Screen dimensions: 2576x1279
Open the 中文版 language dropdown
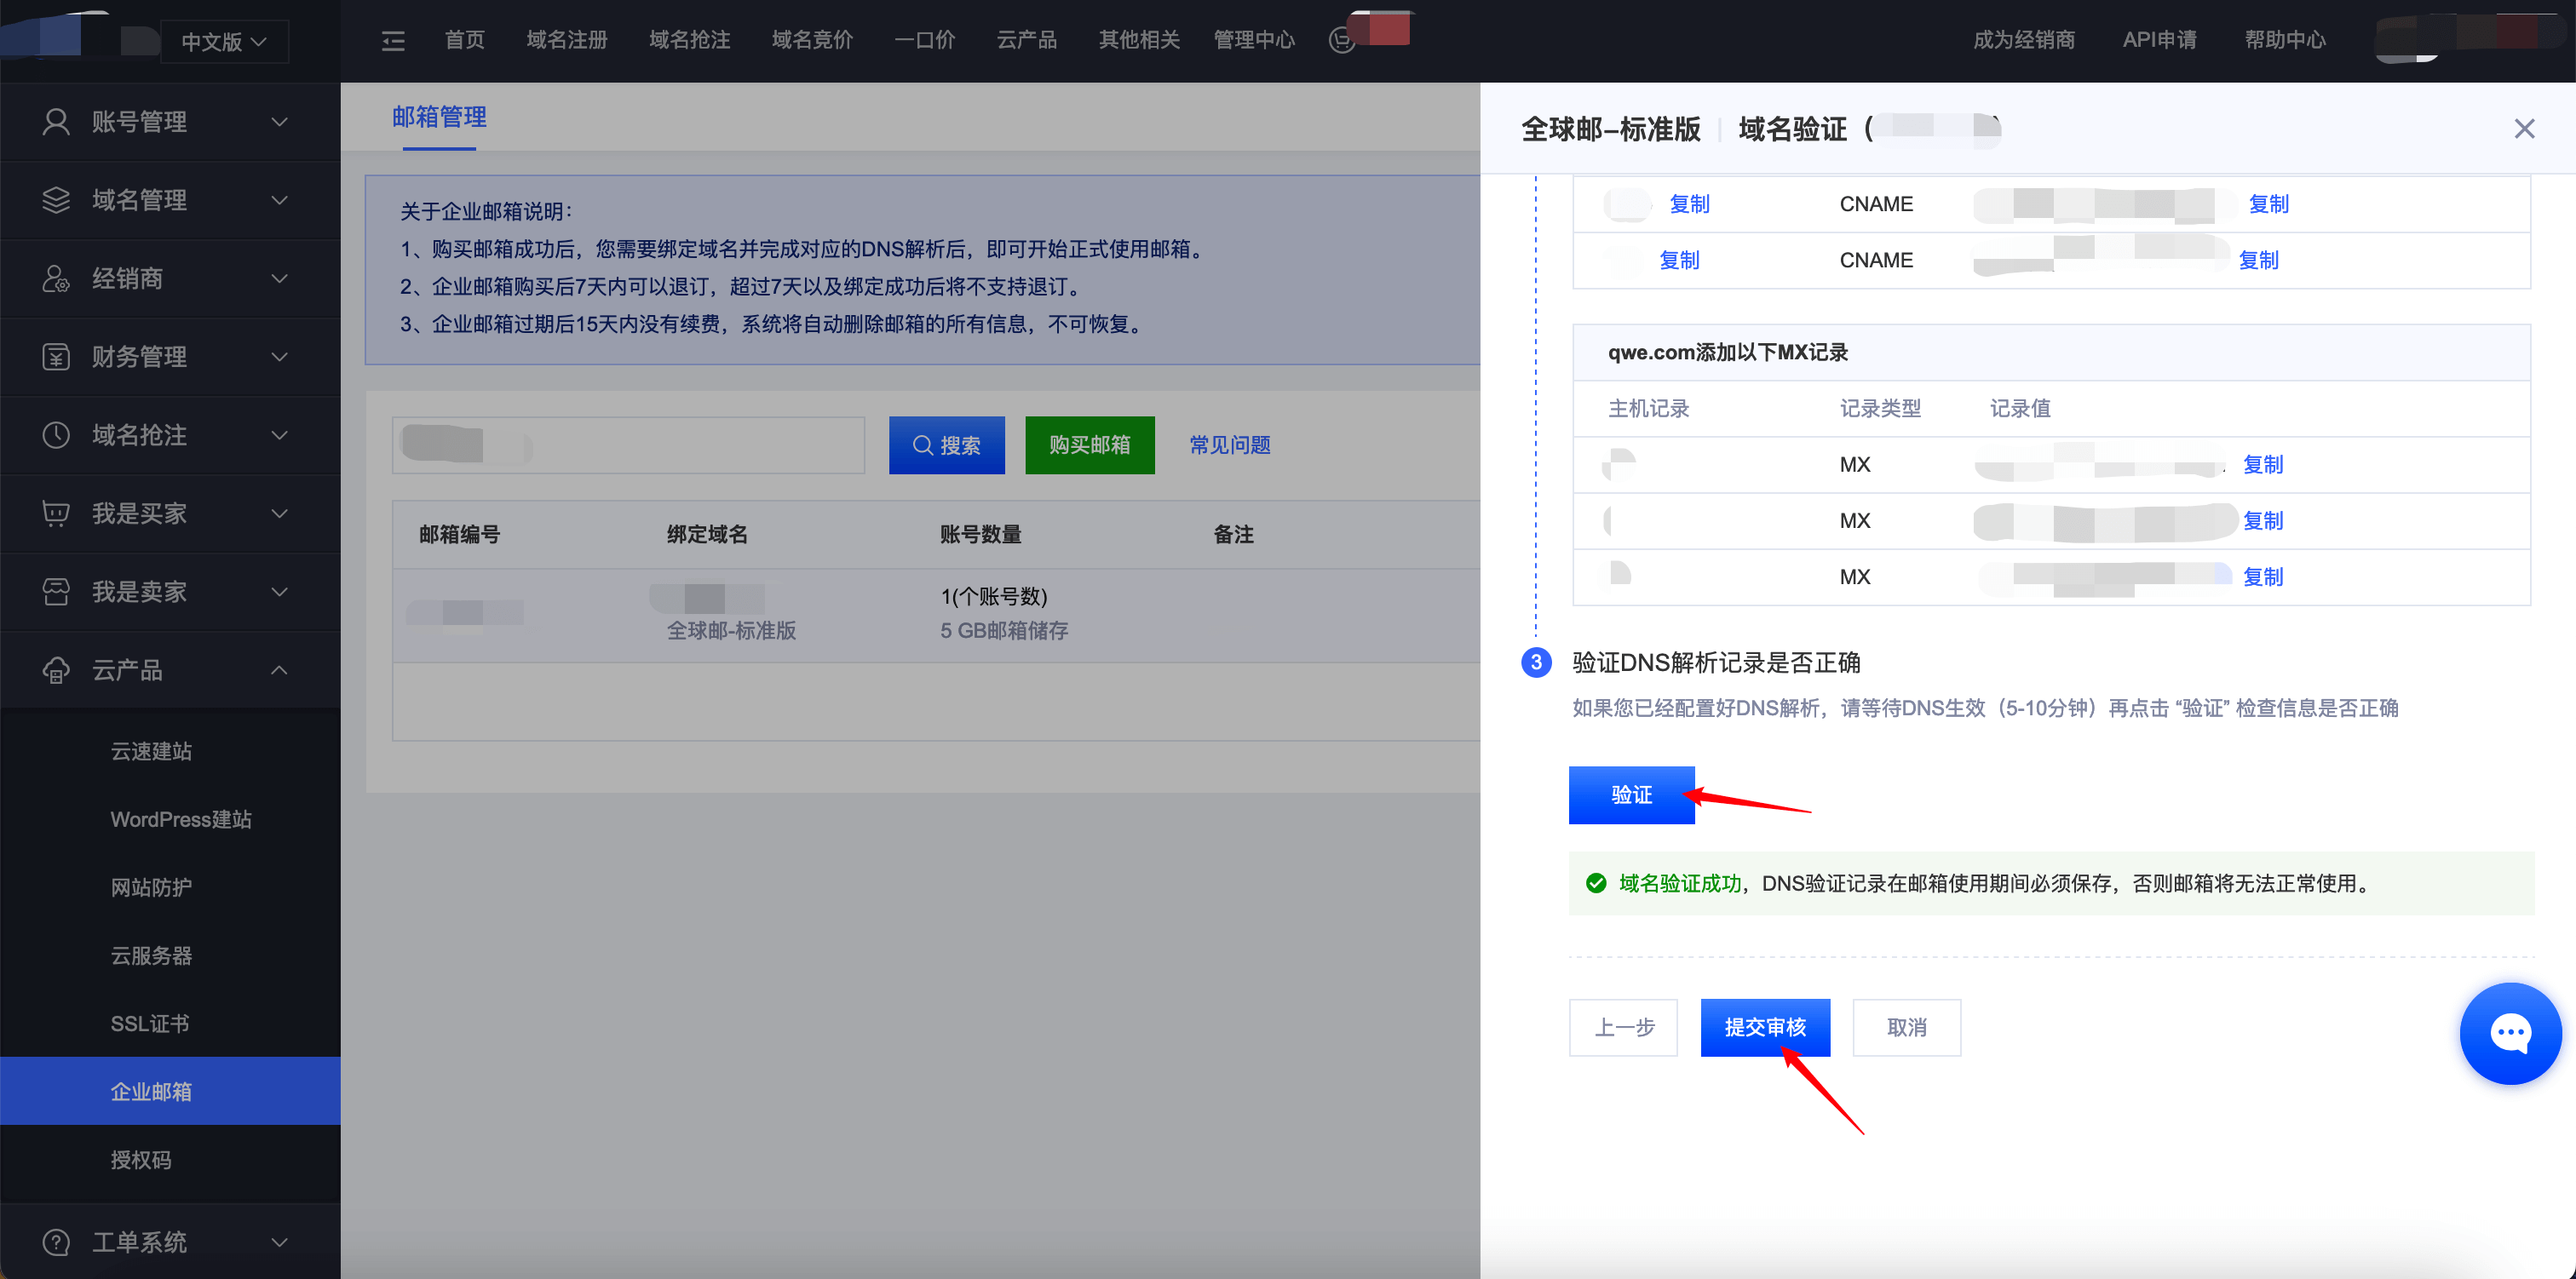point(224,42)
